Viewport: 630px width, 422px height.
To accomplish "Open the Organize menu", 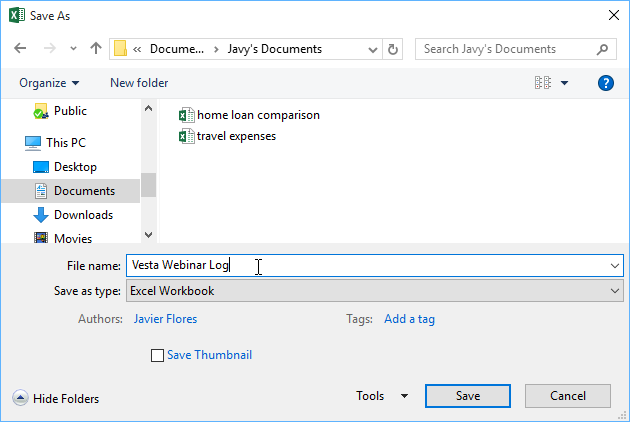I will point(49,83).
